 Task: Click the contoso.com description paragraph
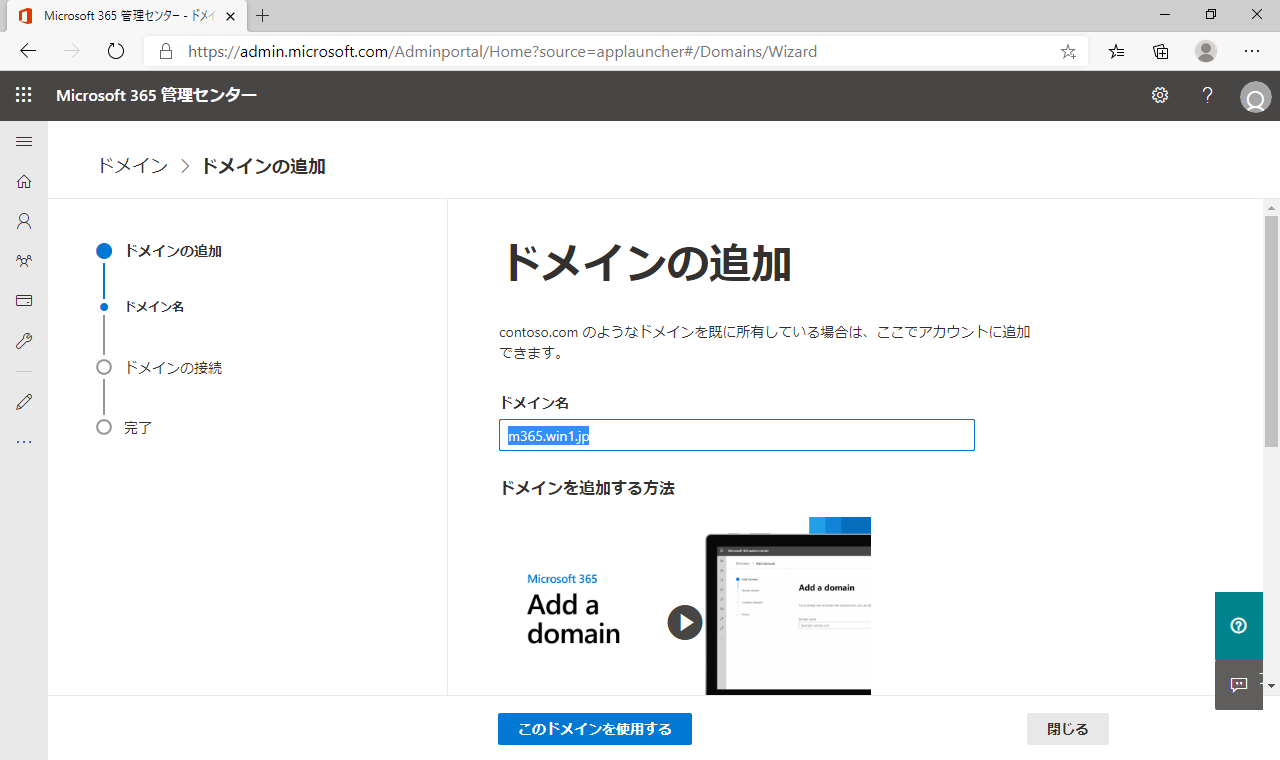coord(765,342)
